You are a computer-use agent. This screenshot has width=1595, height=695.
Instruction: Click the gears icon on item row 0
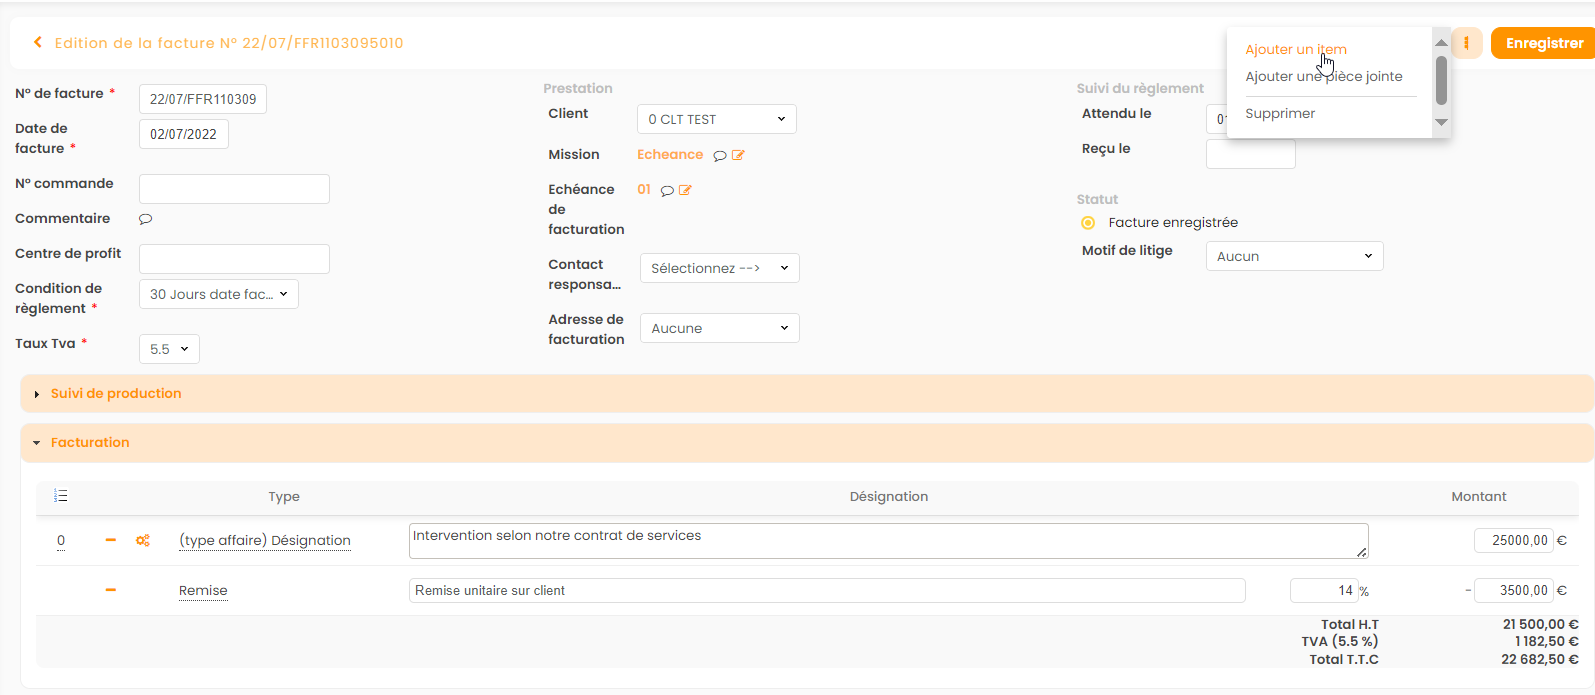click(143, 541)
